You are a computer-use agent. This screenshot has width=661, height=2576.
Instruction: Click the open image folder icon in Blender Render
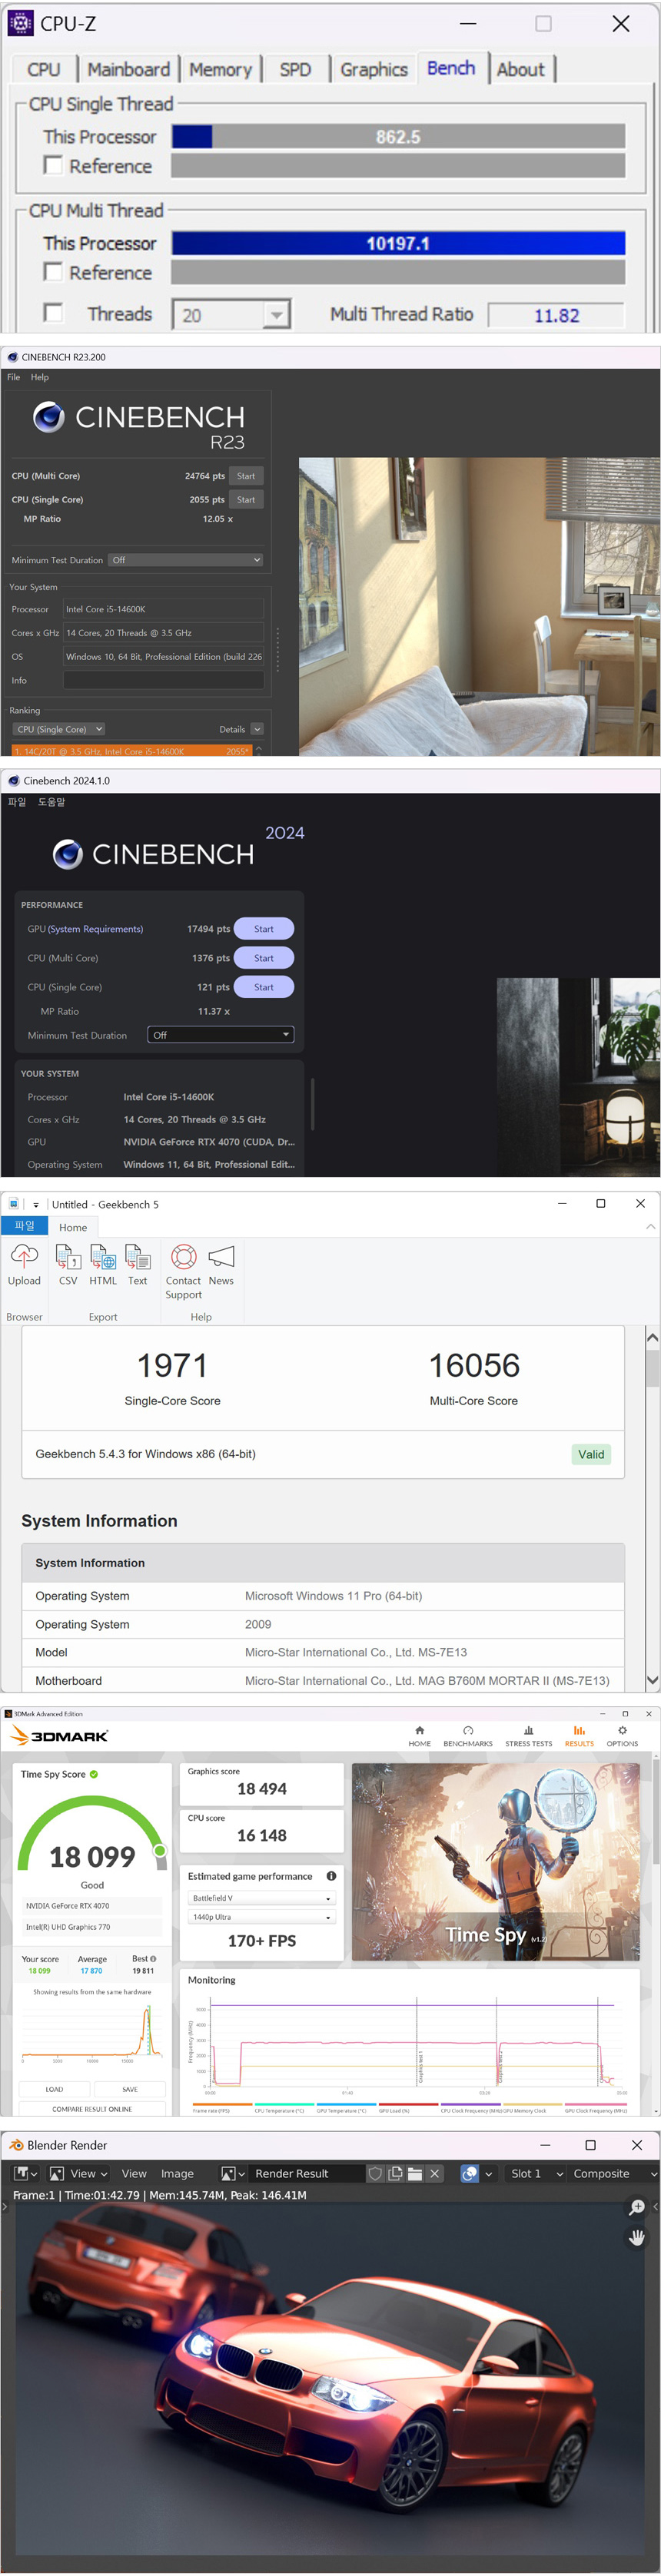point(415,2173)
